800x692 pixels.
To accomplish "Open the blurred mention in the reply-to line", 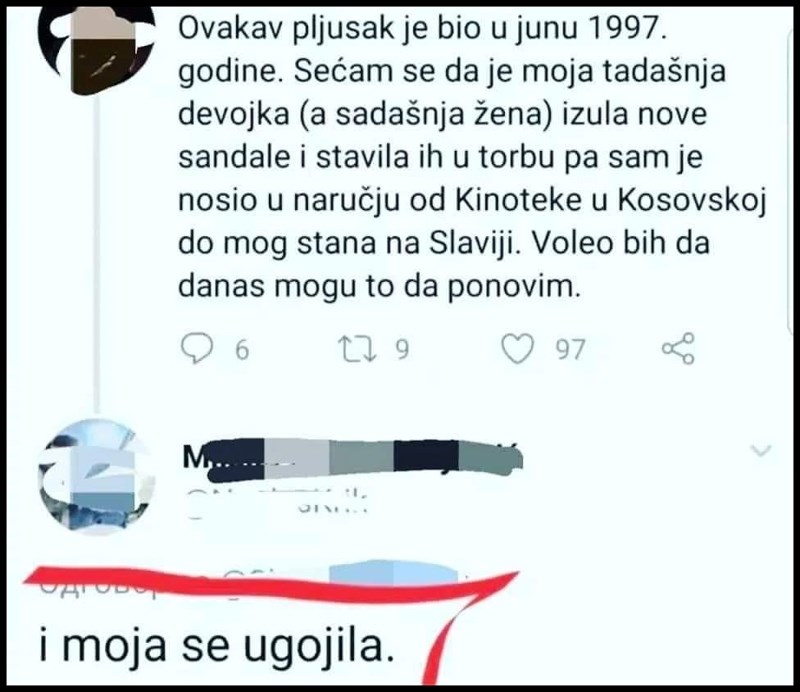I will [394, 573].
